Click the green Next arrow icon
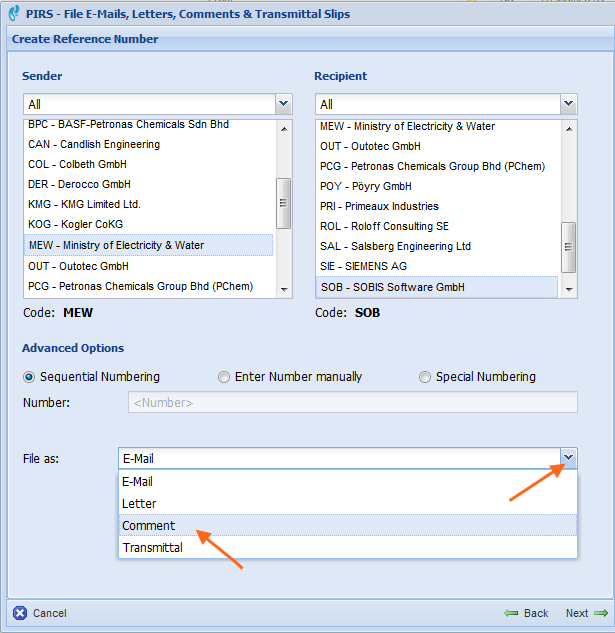This screenshot has width=615, height=633. (x=601, y=613)
